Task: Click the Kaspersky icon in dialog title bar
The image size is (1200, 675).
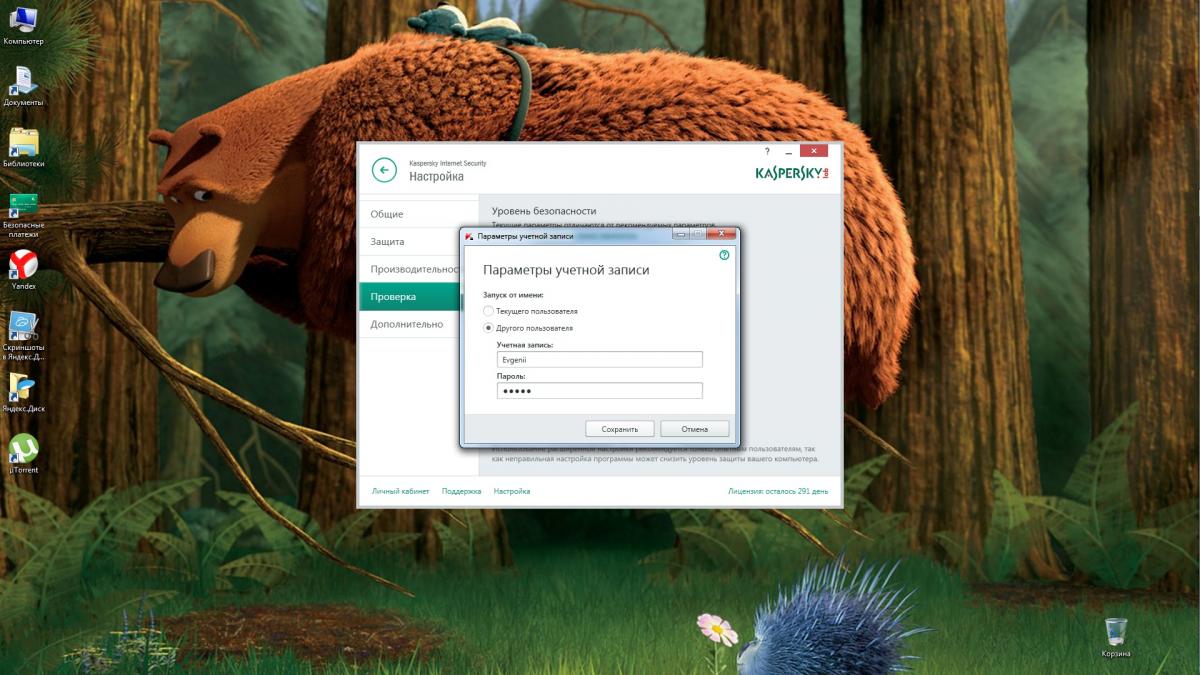Action: click(x=470, y=237)
